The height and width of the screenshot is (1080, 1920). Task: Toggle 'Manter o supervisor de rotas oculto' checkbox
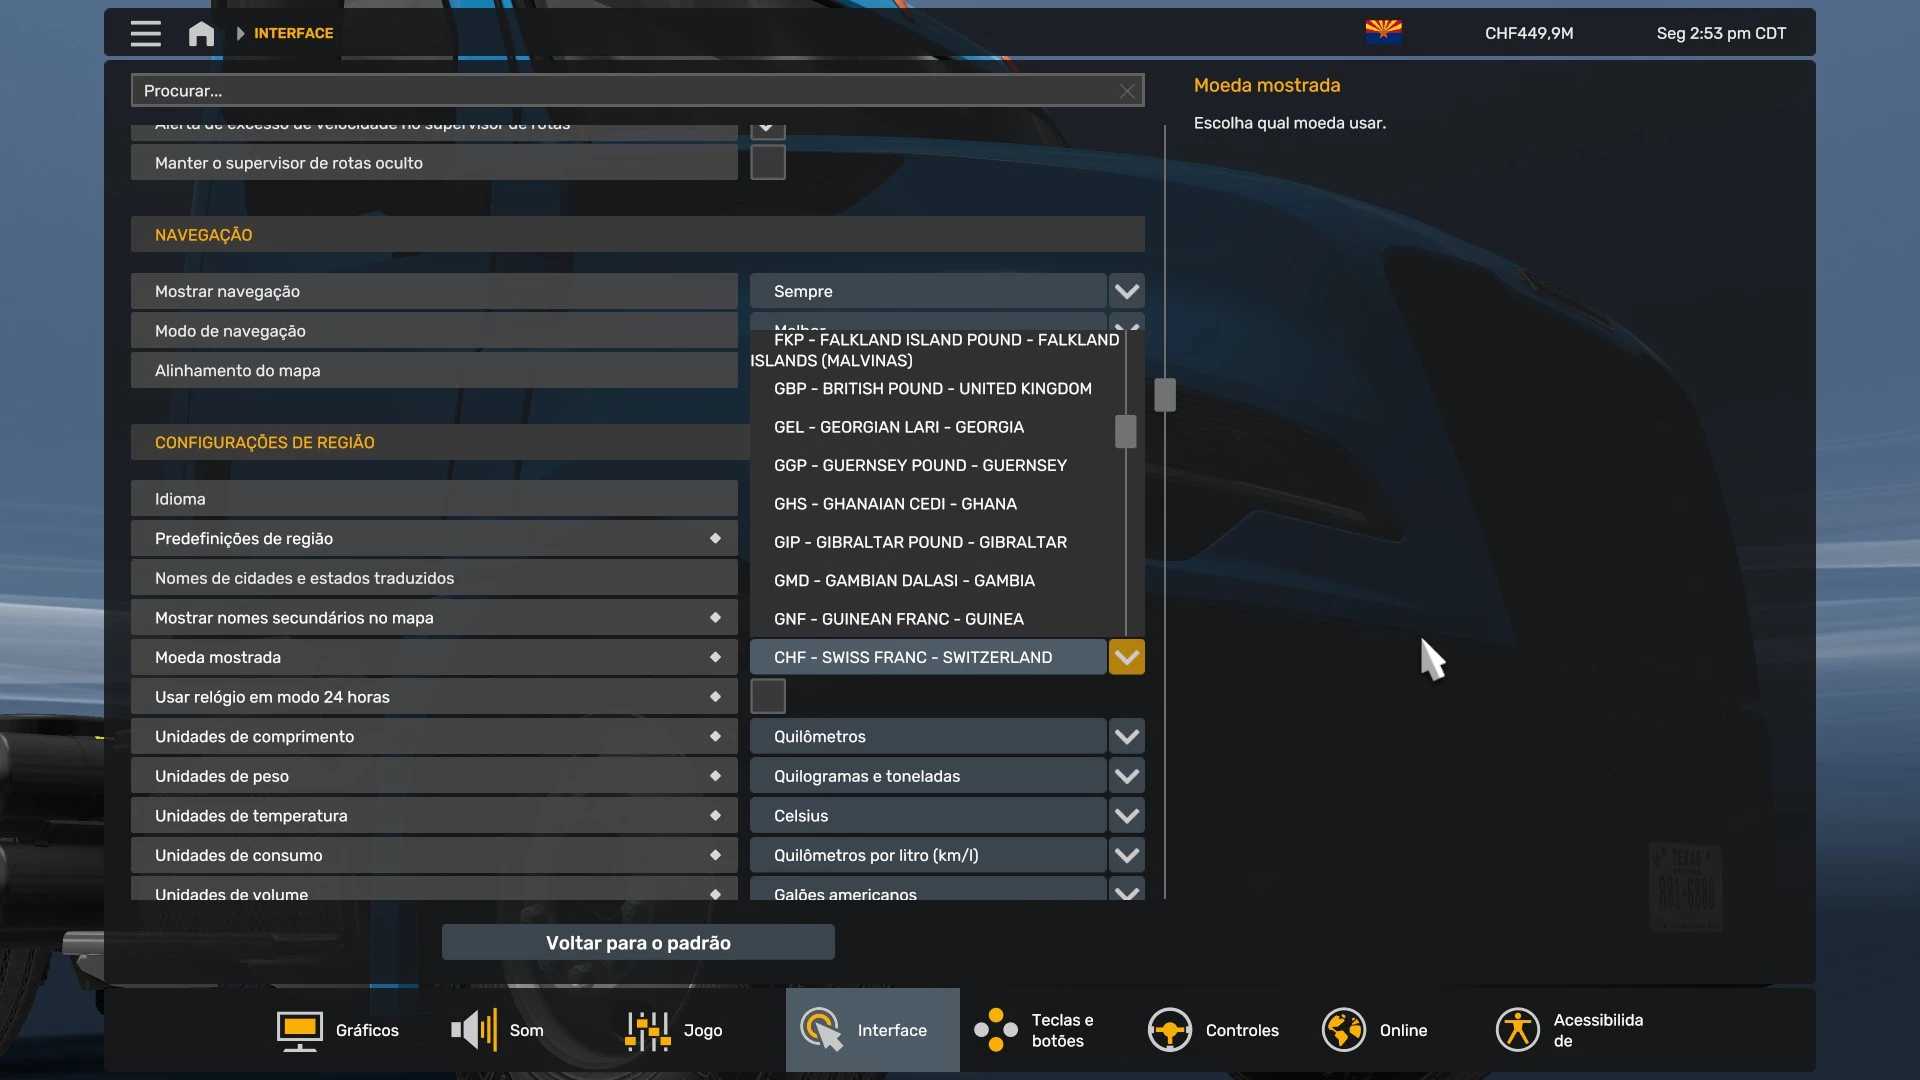(x=768, y=163)
